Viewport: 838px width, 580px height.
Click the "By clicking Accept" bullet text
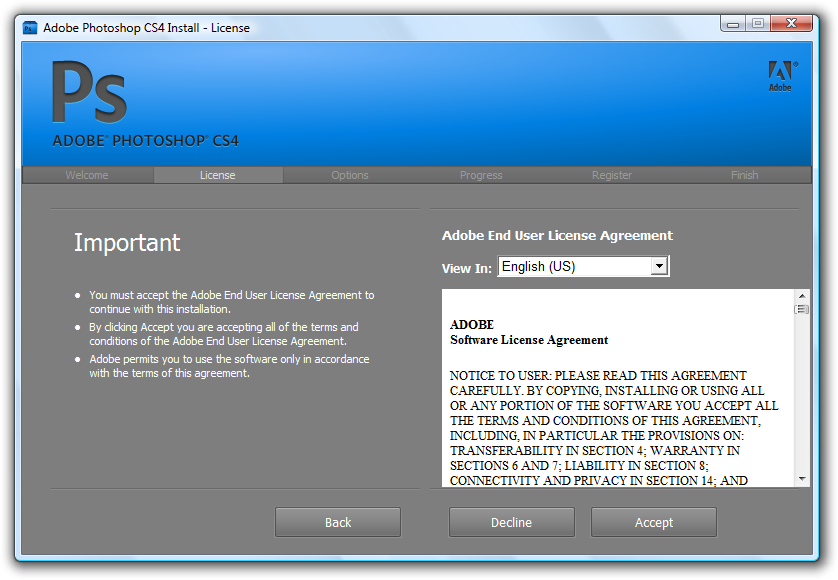(223, 334)
